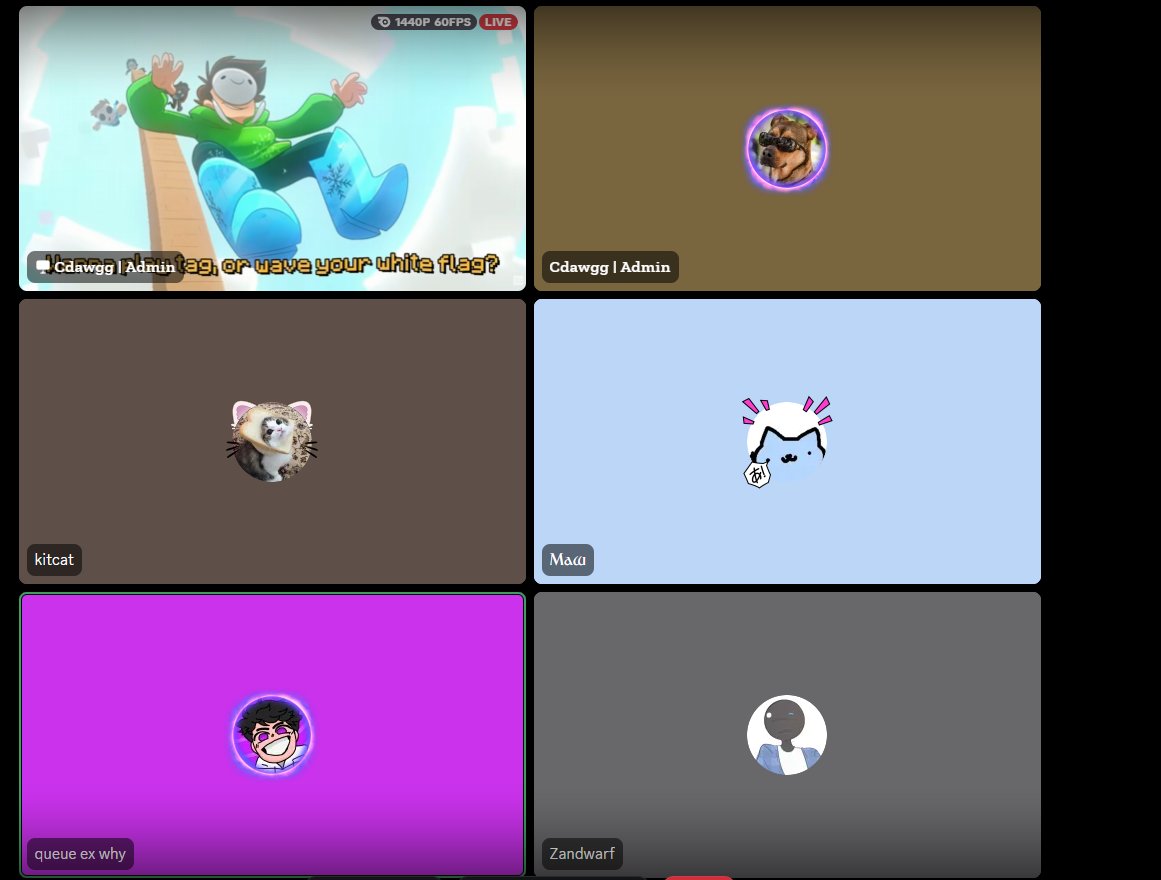The image size is (1161, 880).
Task: Focus the kitcat participant tile
Action: (272, 441)
